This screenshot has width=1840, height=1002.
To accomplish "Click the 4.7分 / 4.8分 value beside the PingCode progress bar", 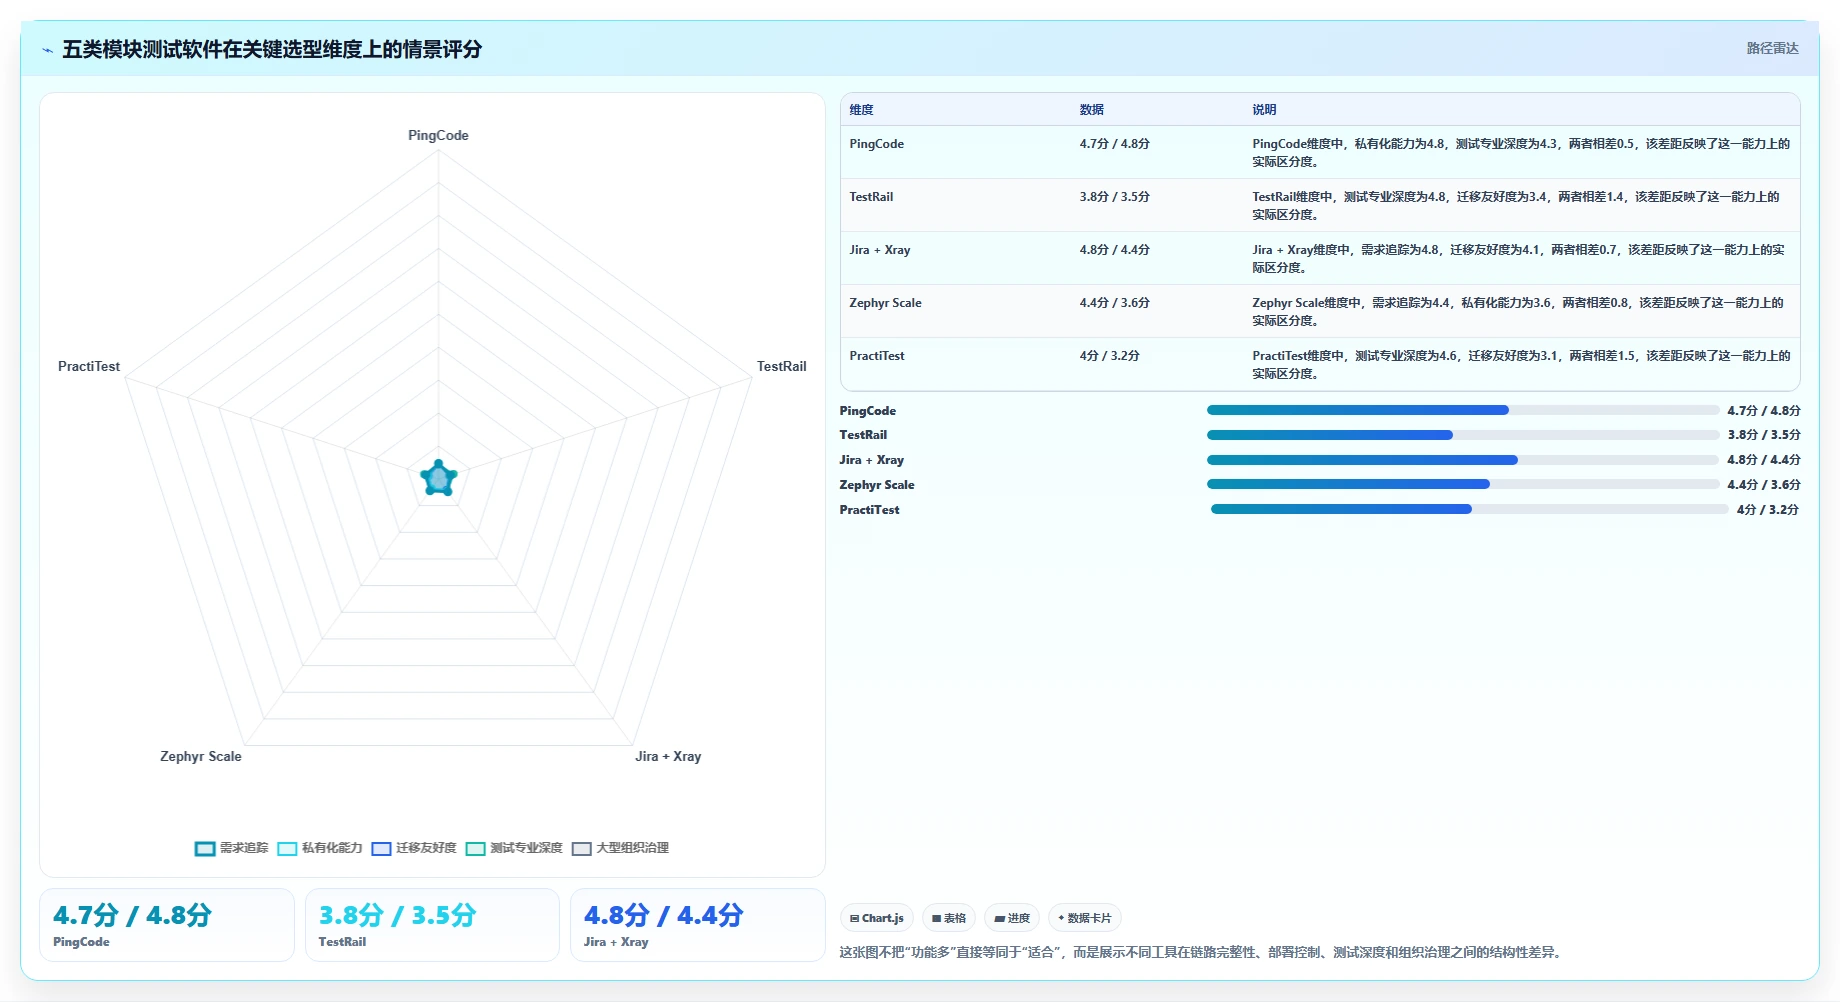I will [x=1763, y=411].
